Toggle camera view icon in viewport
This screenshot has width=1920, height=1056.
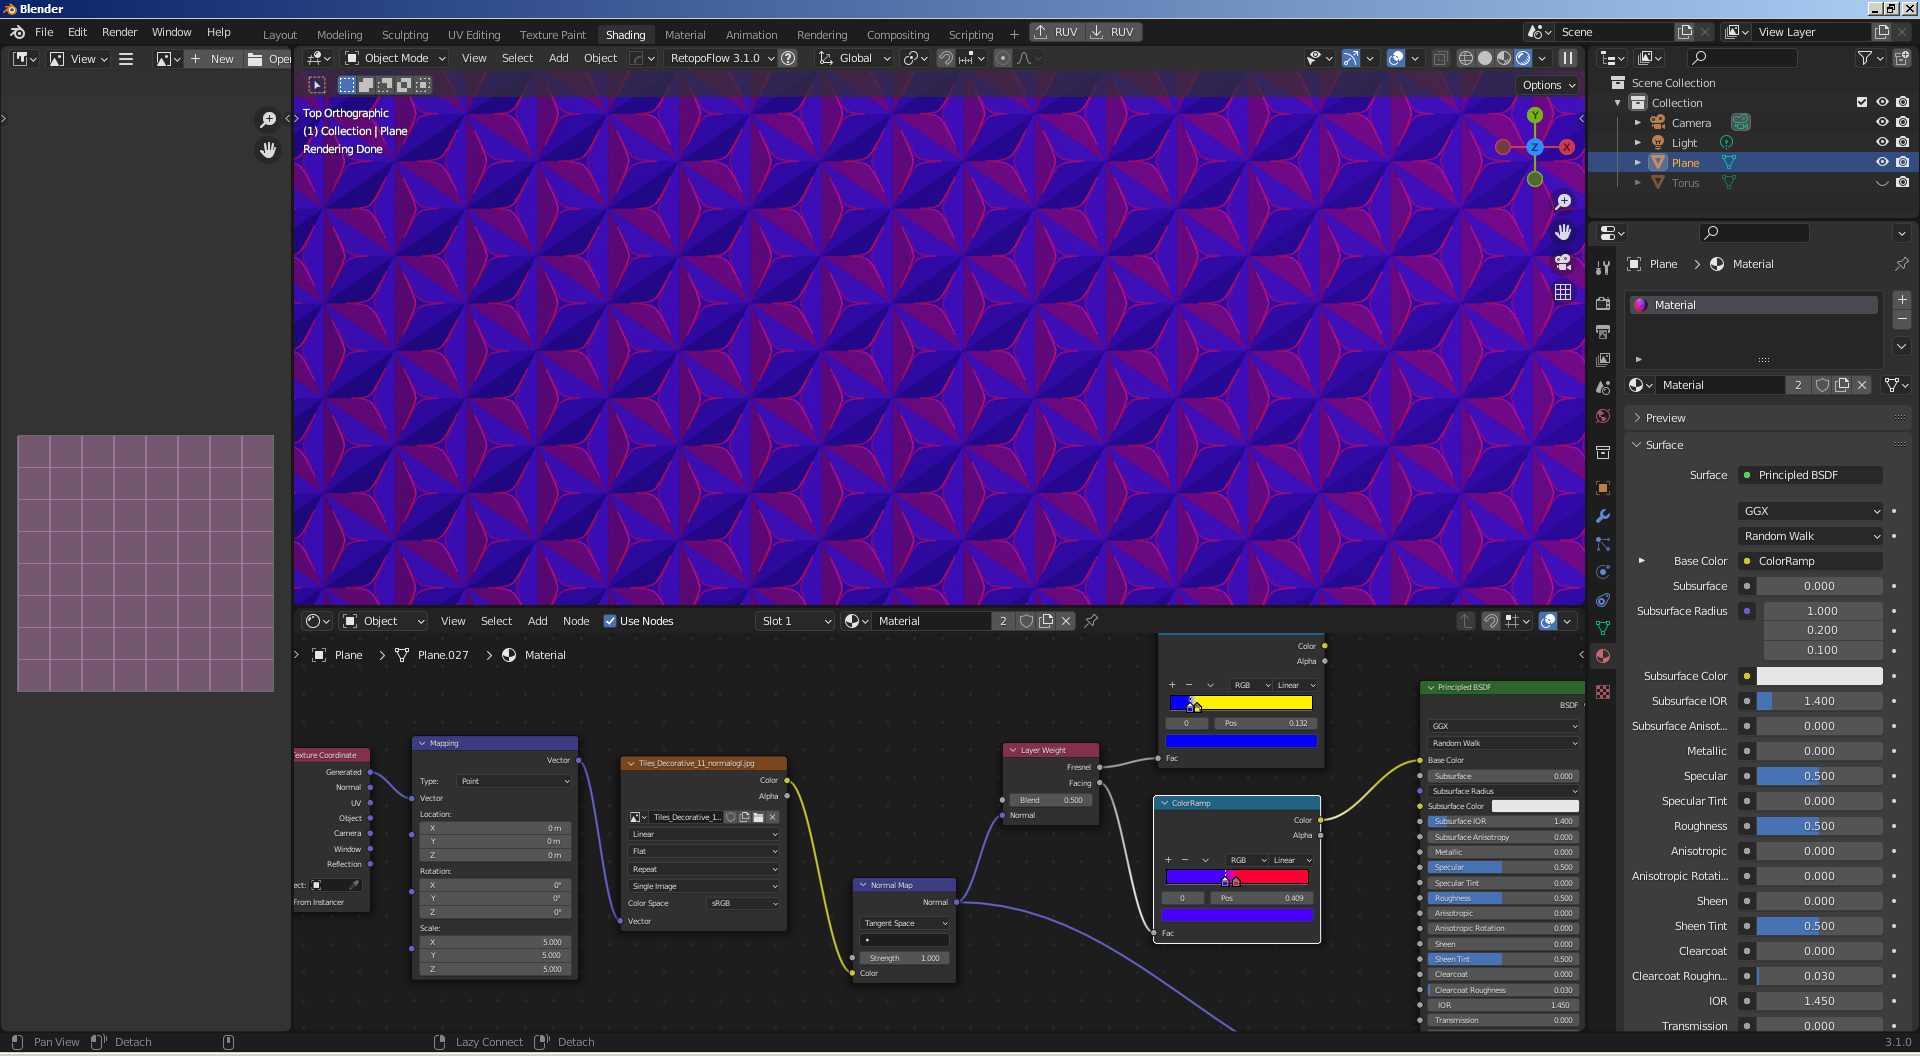(1563, 262)
